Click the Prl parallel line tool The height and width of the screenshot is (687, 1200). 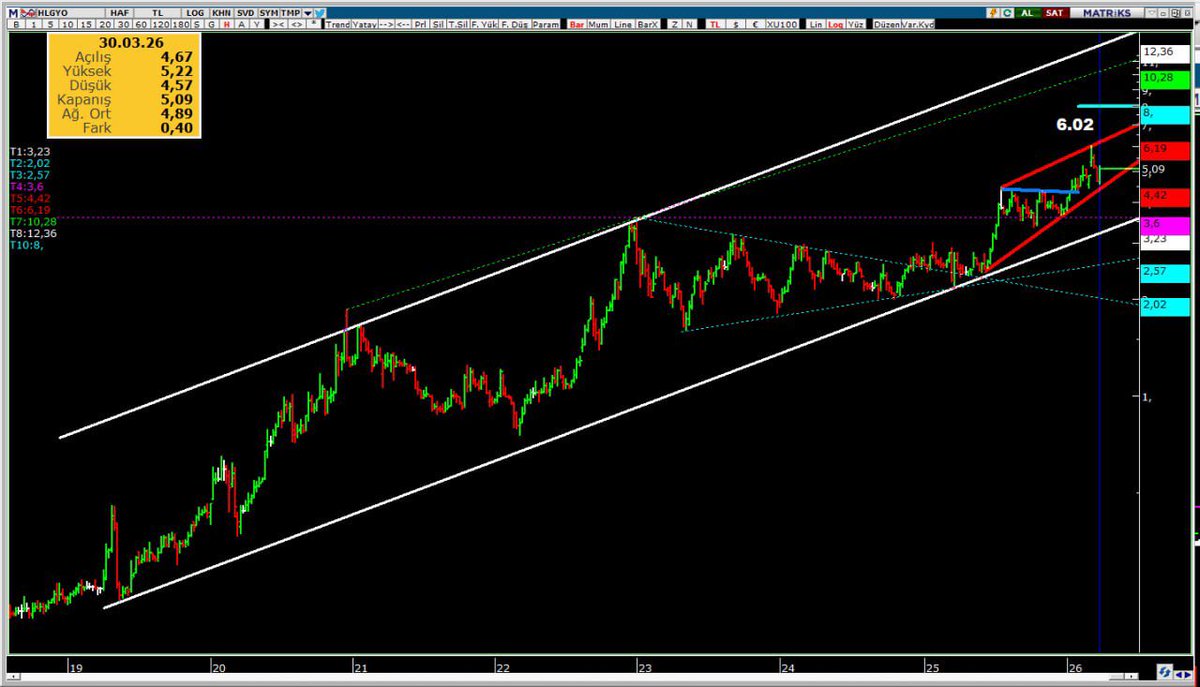[x=421, y=24]
